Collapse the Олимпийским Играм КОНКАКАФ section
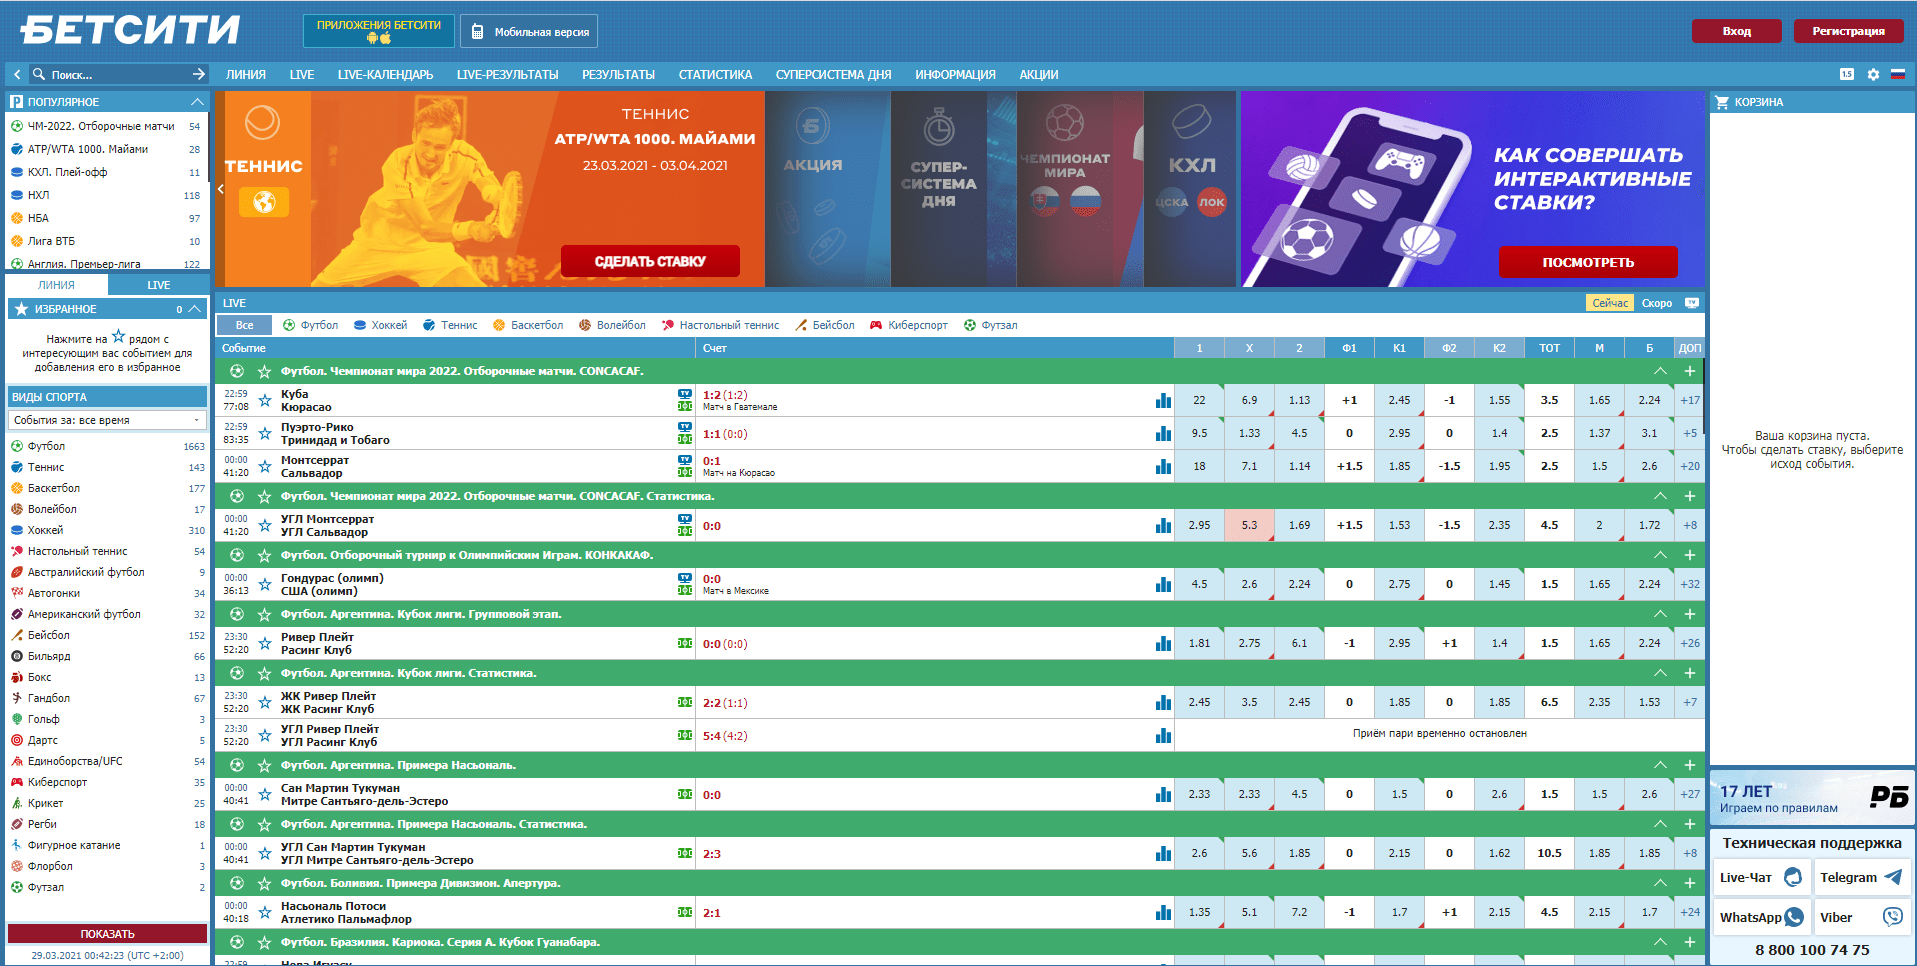Image resolution: width=1917 pixels, height=966 pixels. [x=1660, y=555]
